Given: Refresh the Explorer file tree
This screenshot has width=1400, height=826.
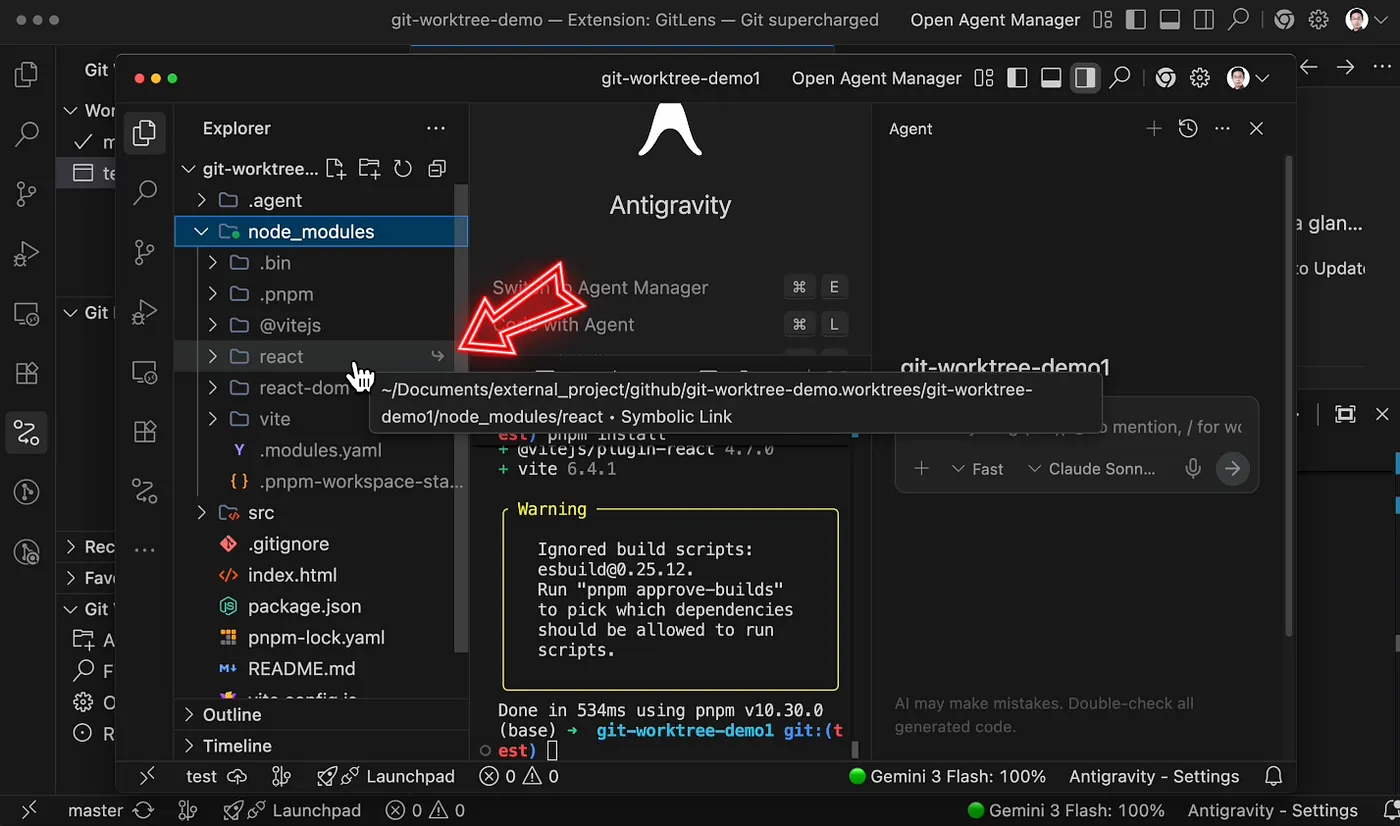Looking at the screenshot, I should (403, 168).
